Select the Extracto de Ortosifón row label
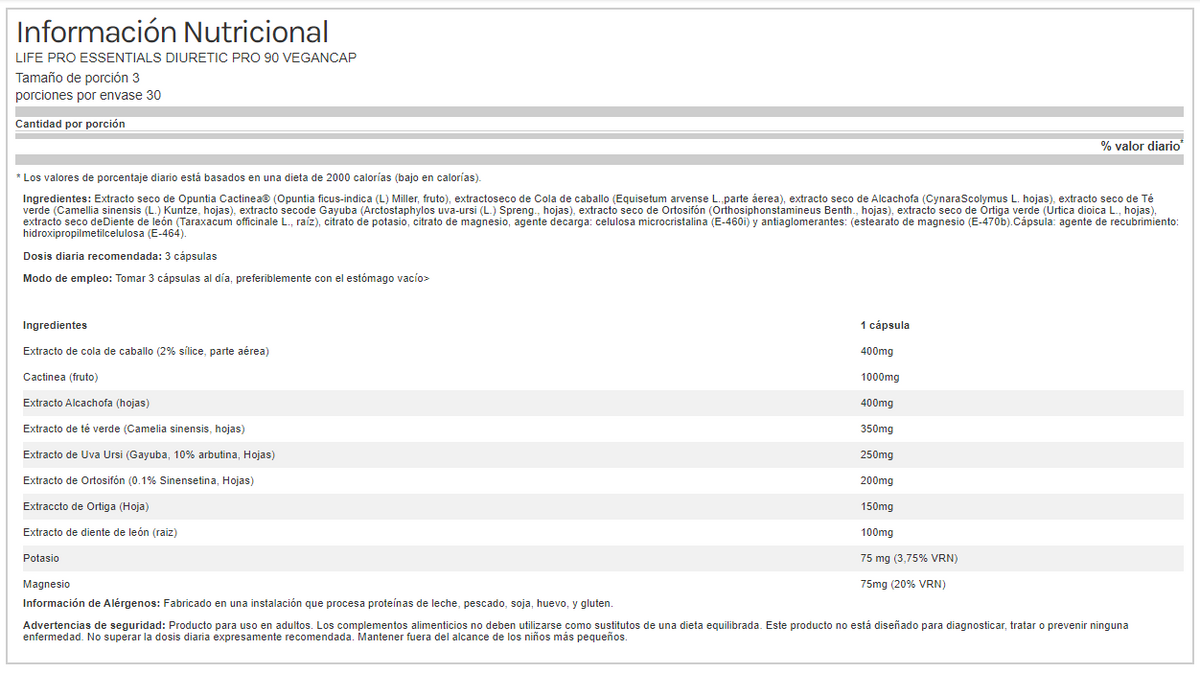The width and height of the screenshot is (1200, 673). (138, 481)
